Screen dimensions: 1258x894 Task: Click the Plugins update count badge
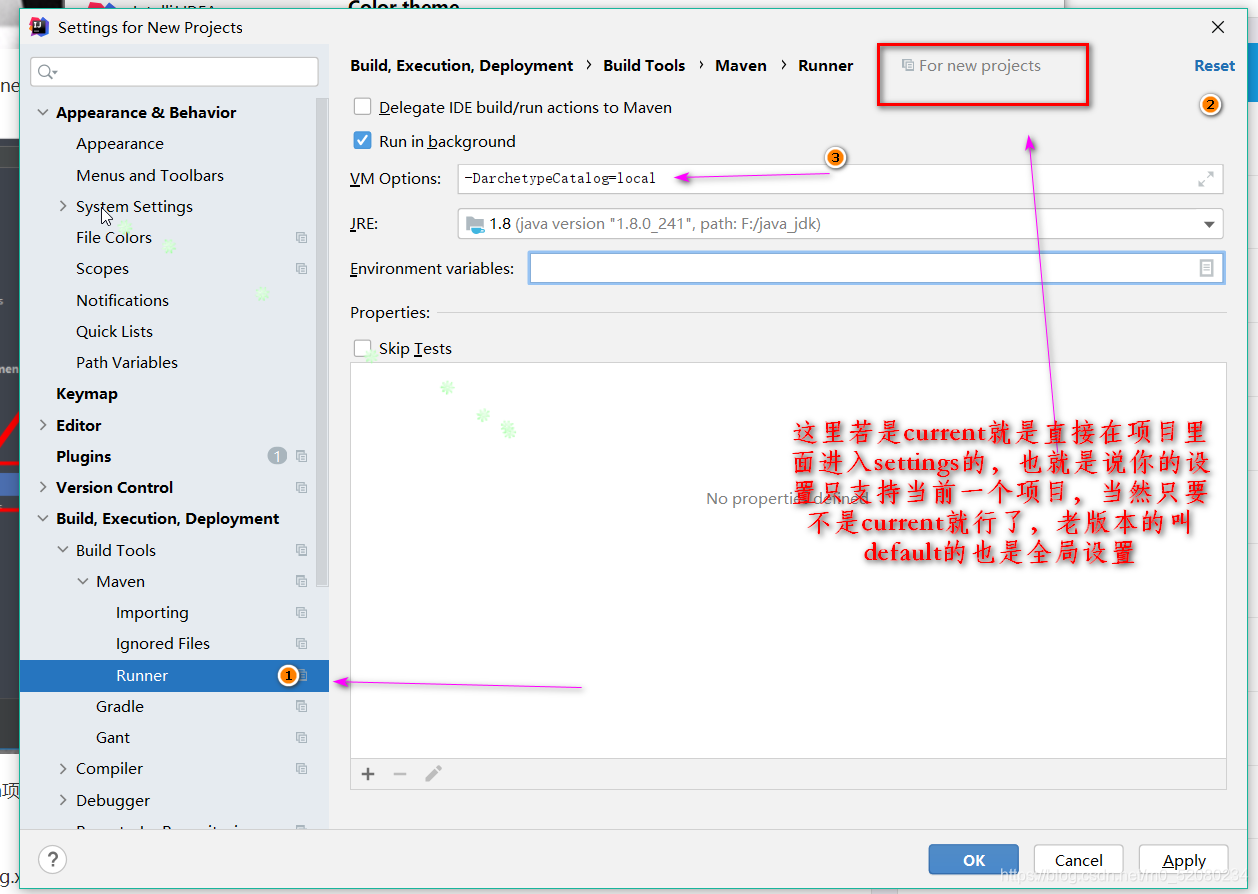pyautogui.click(x=277, y=456)
